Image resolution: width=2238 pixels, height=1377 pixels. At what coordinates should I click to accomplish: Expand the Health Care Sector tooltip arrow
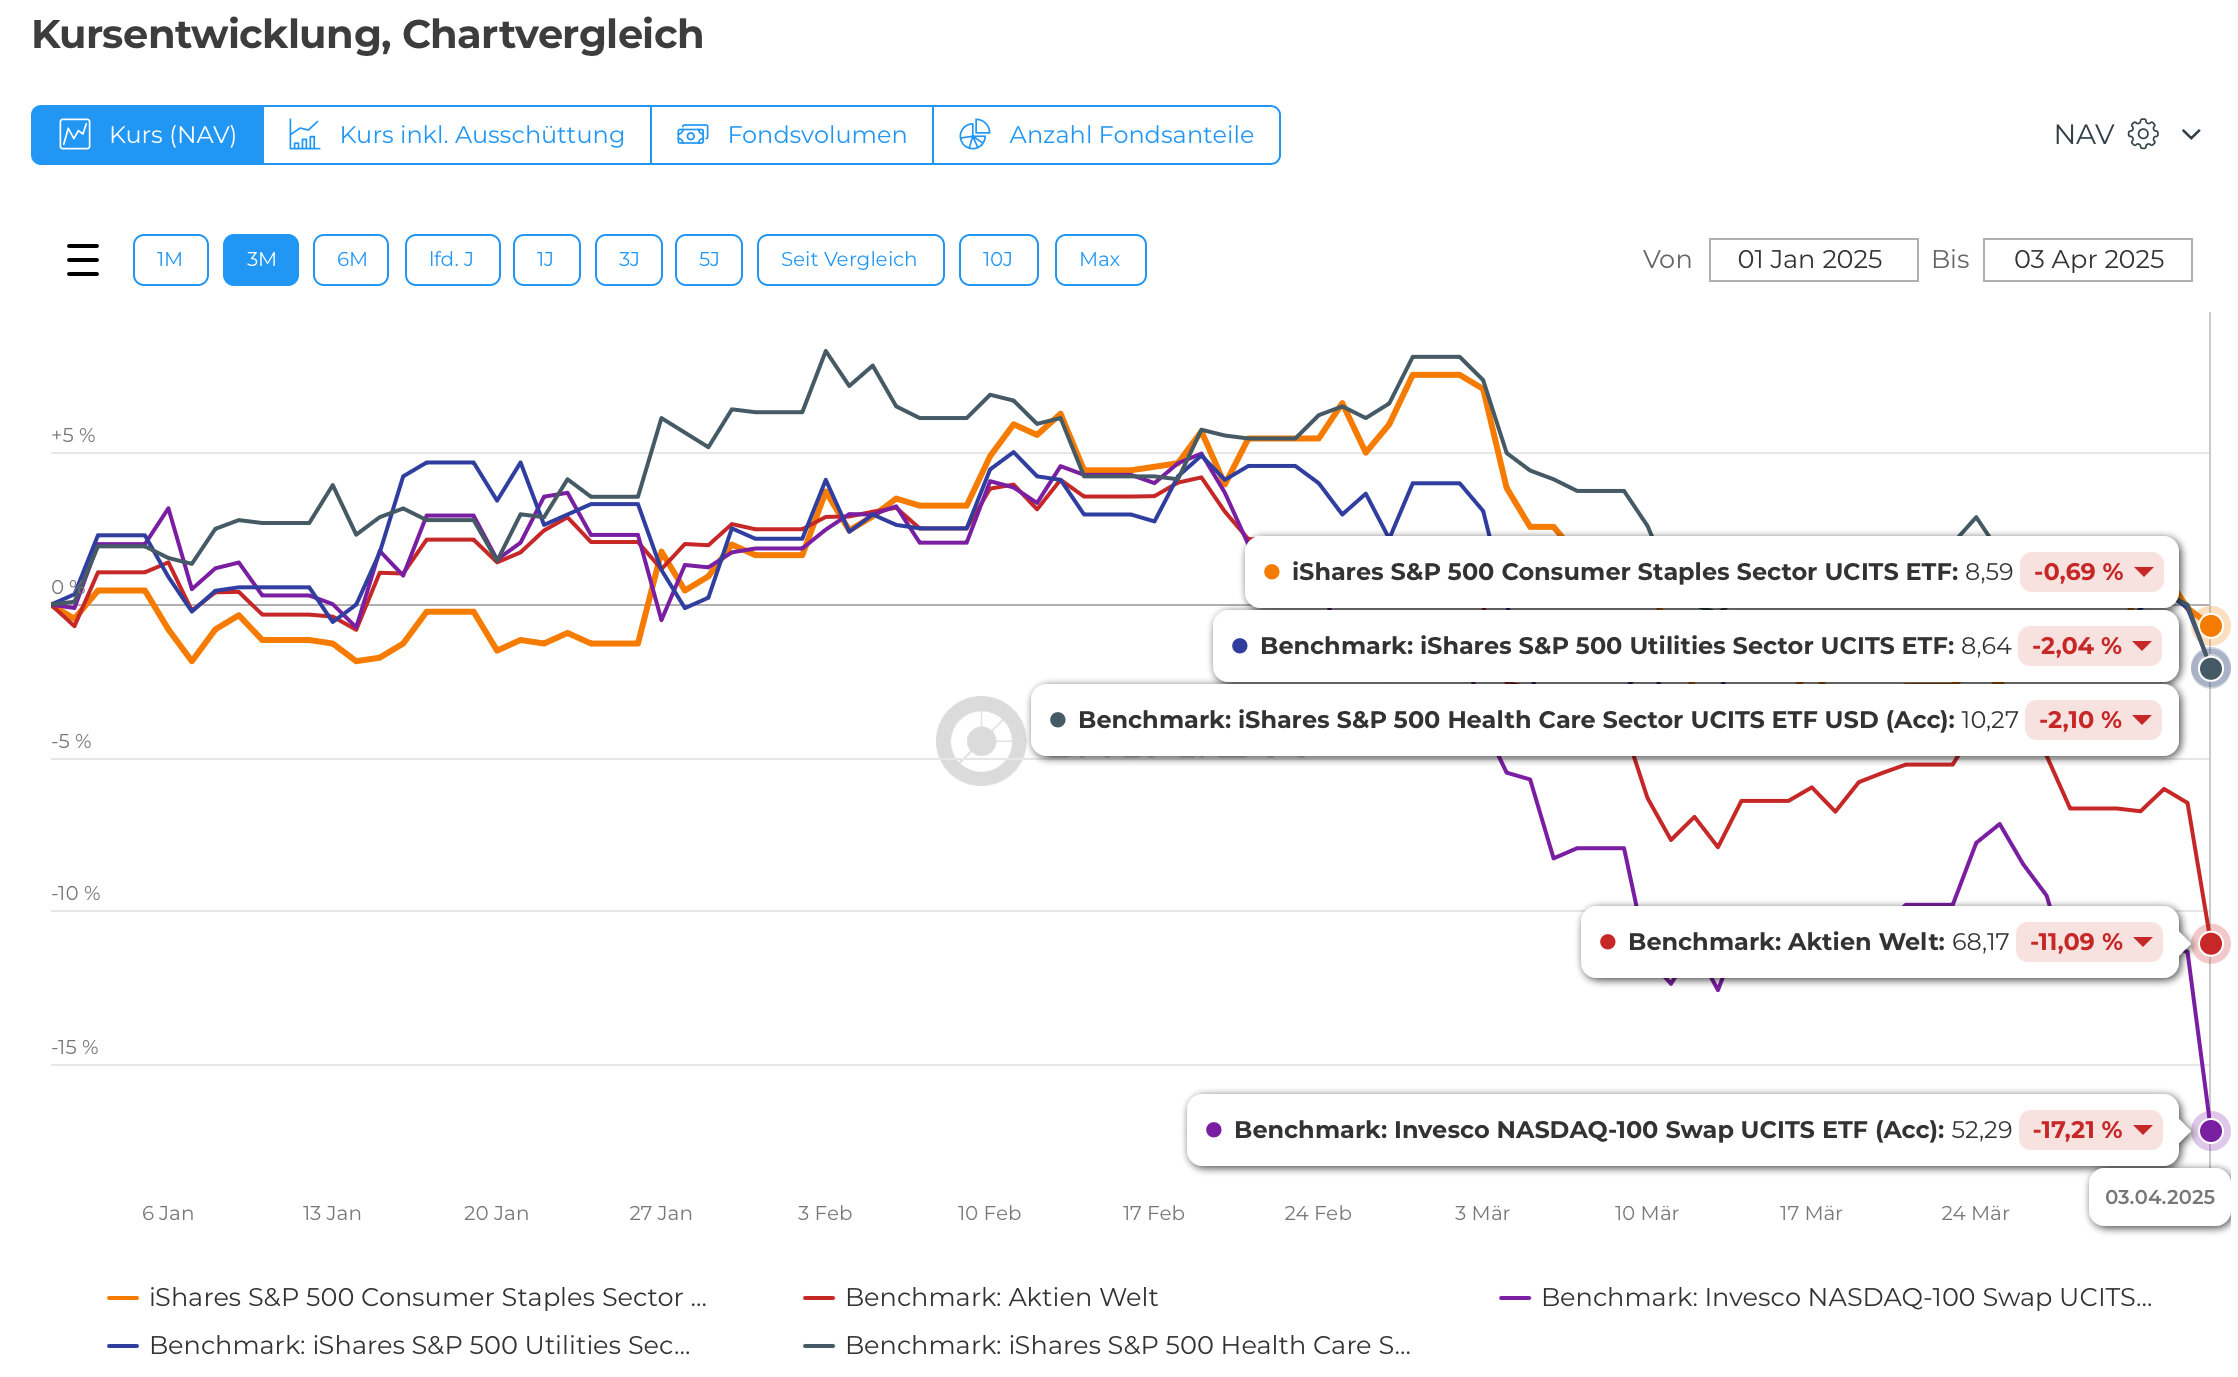point(2142,720)
